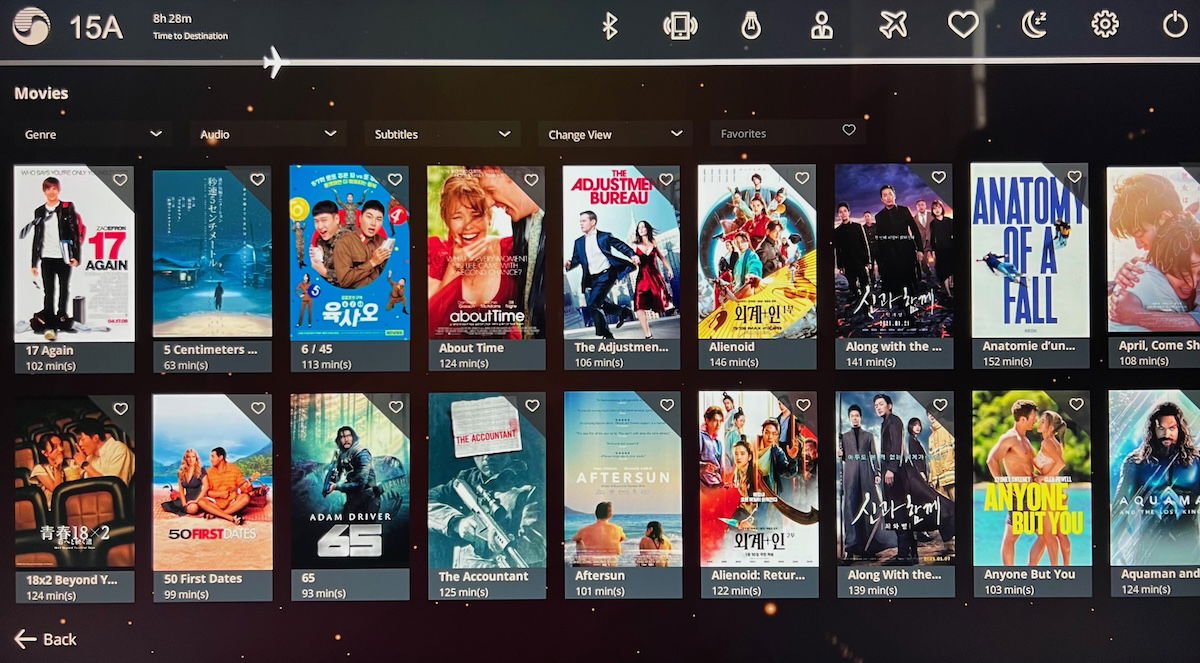This screenshot has width=1200, height=663.
Task: Open the airplane flight map icon
Action: tap(893, 25)
